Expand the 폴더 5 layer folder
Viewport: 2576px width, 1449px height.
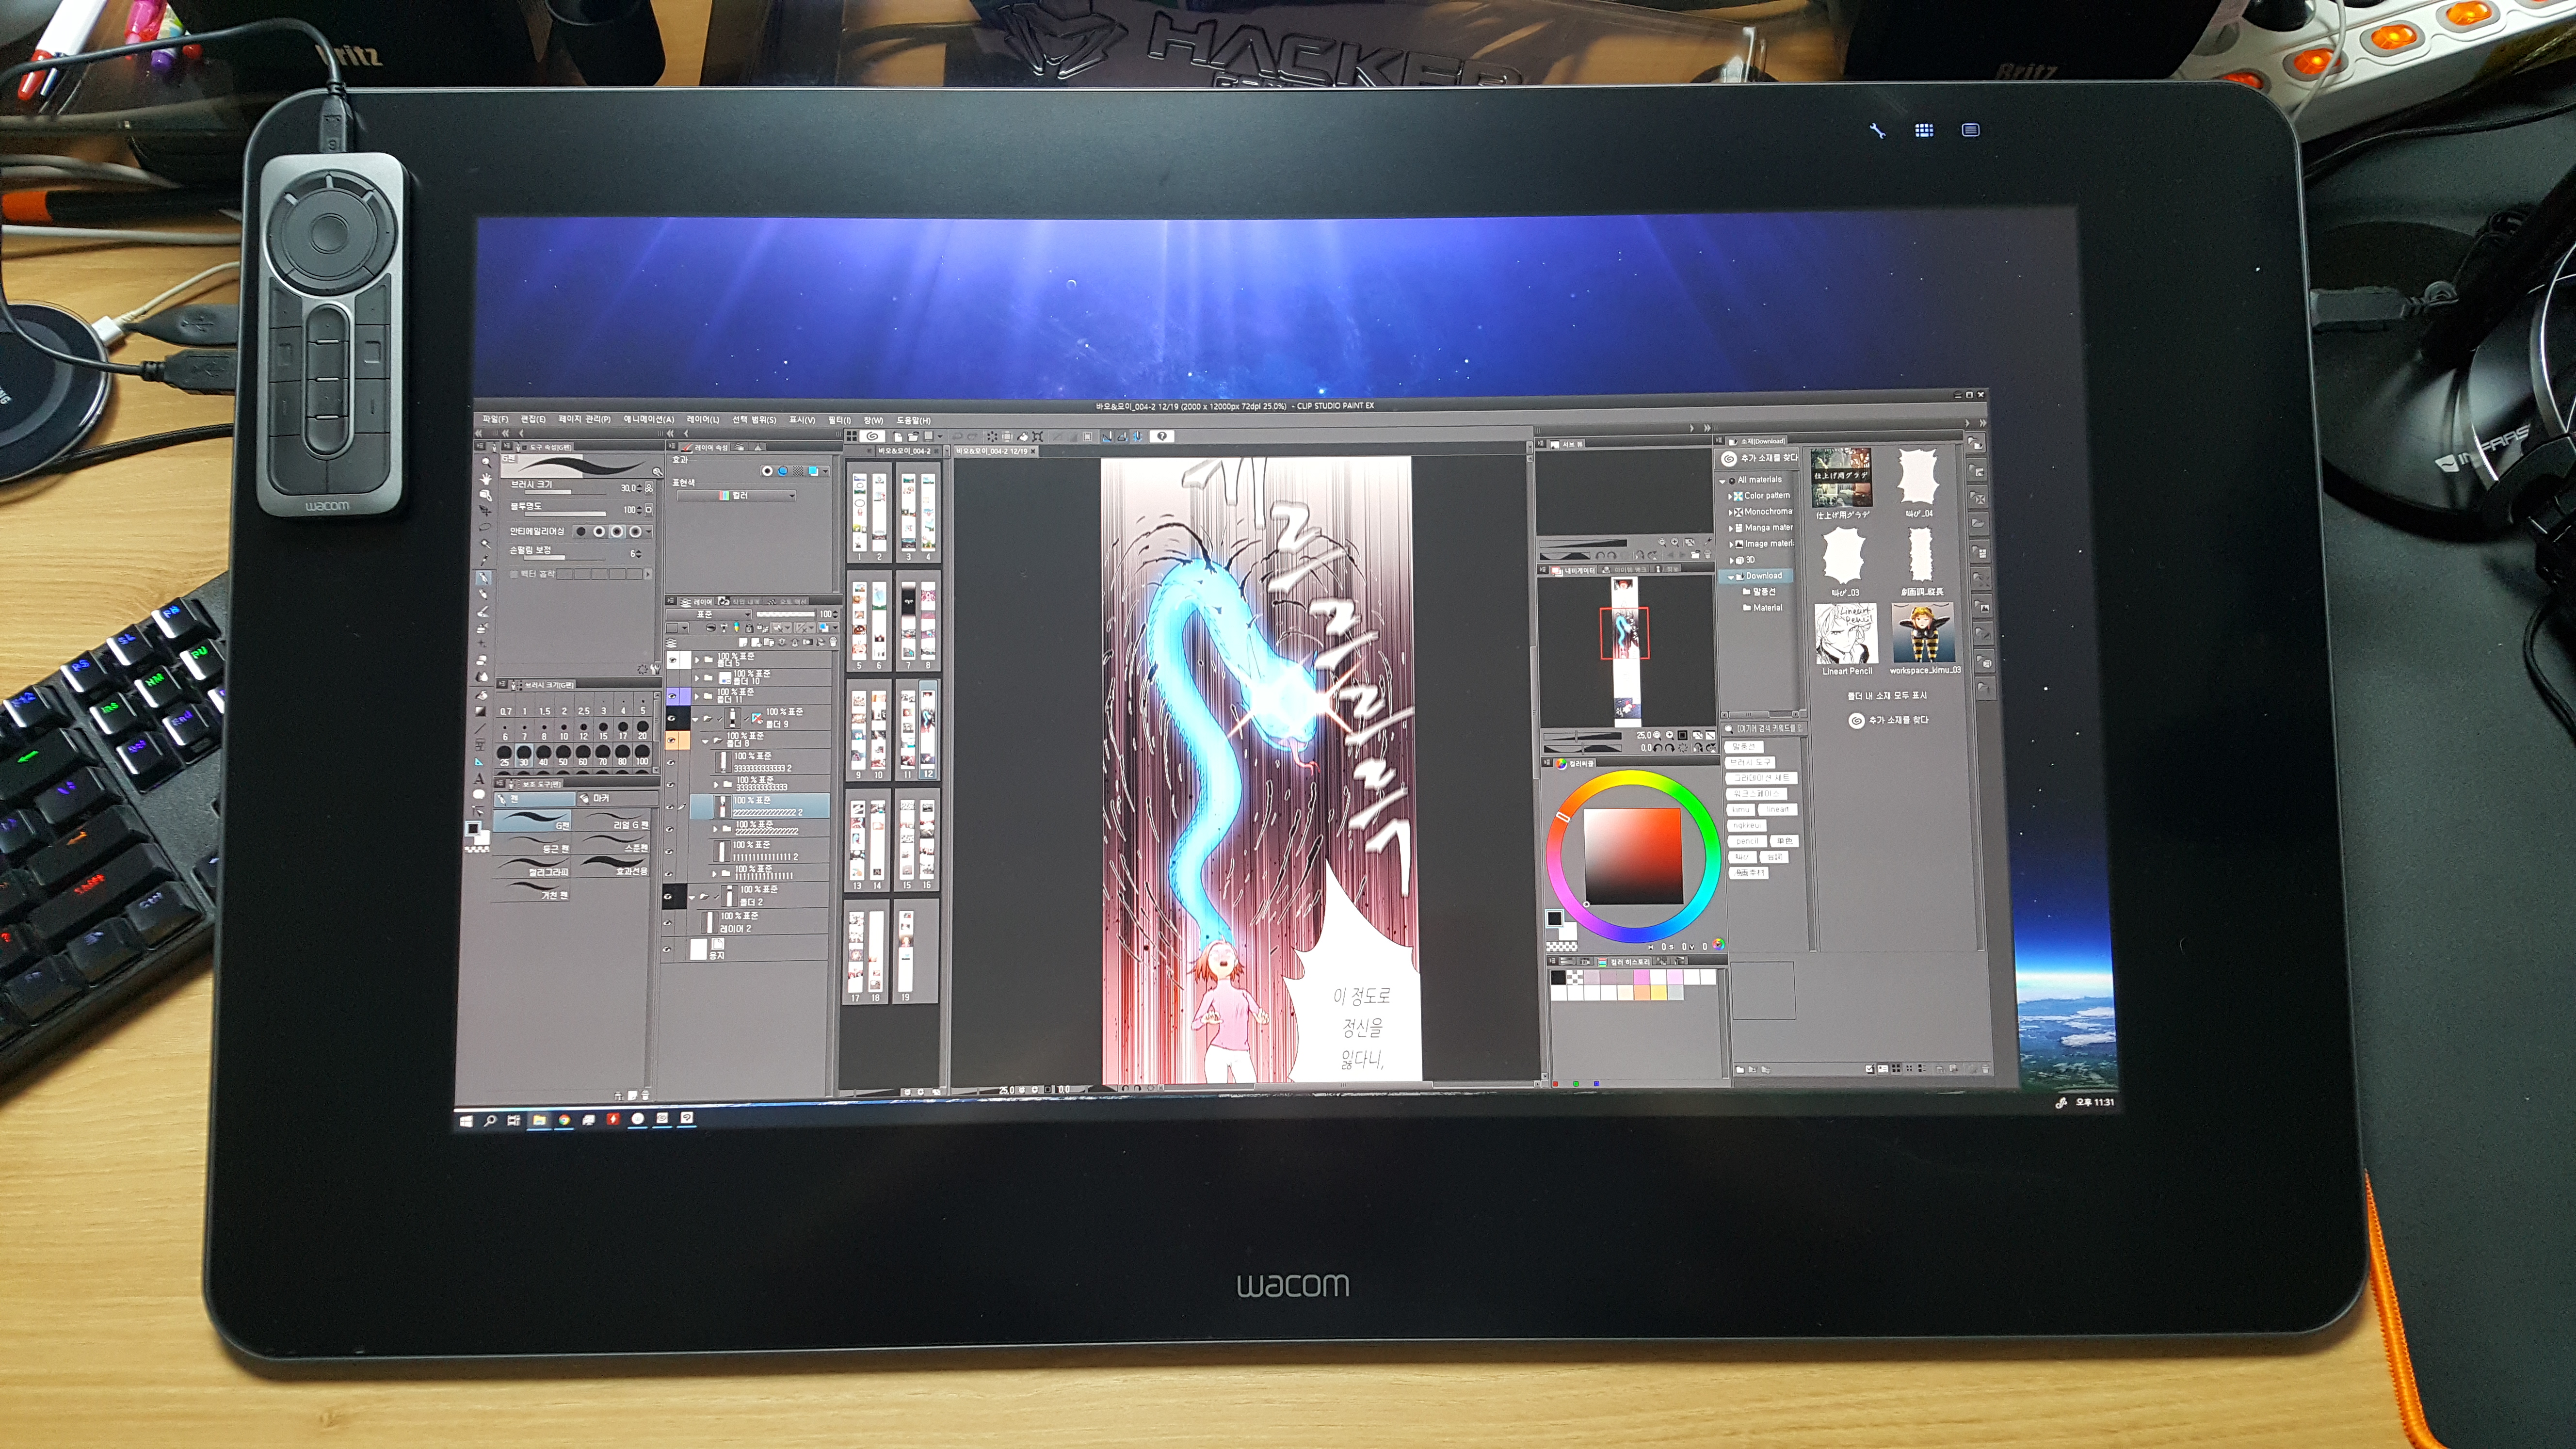697,660
